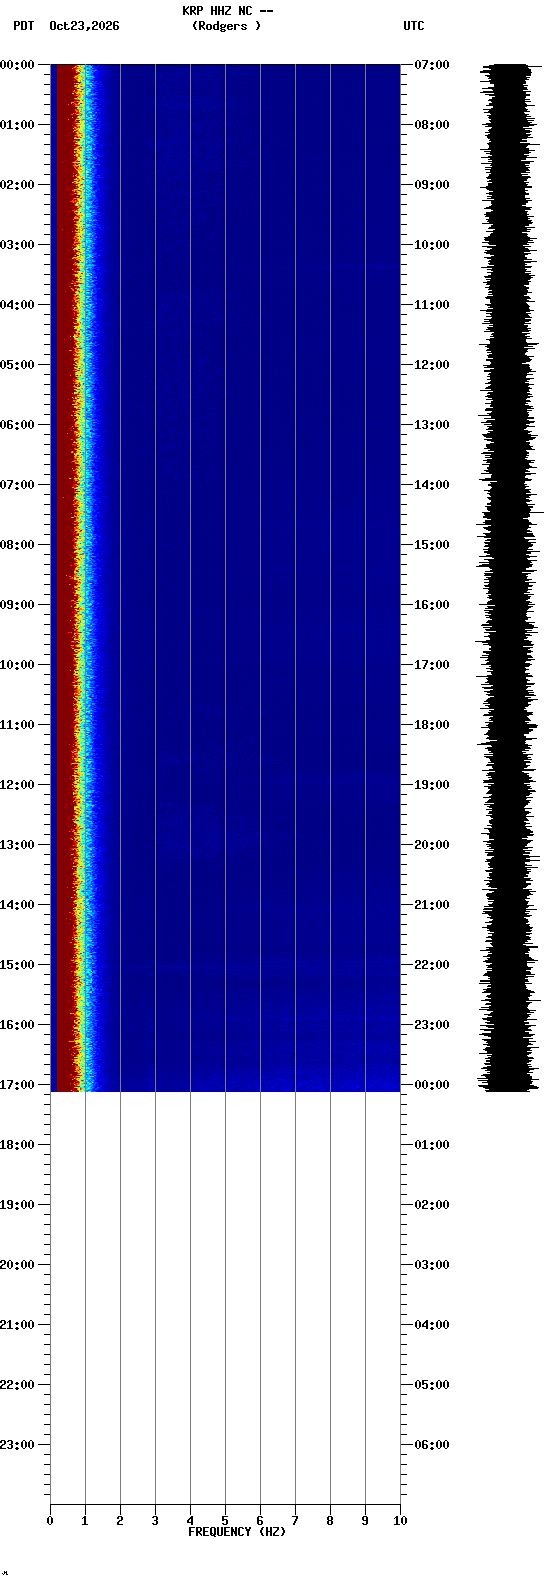
Task: Click the 'PDT' time zone label
Action: tap(24, 26)
